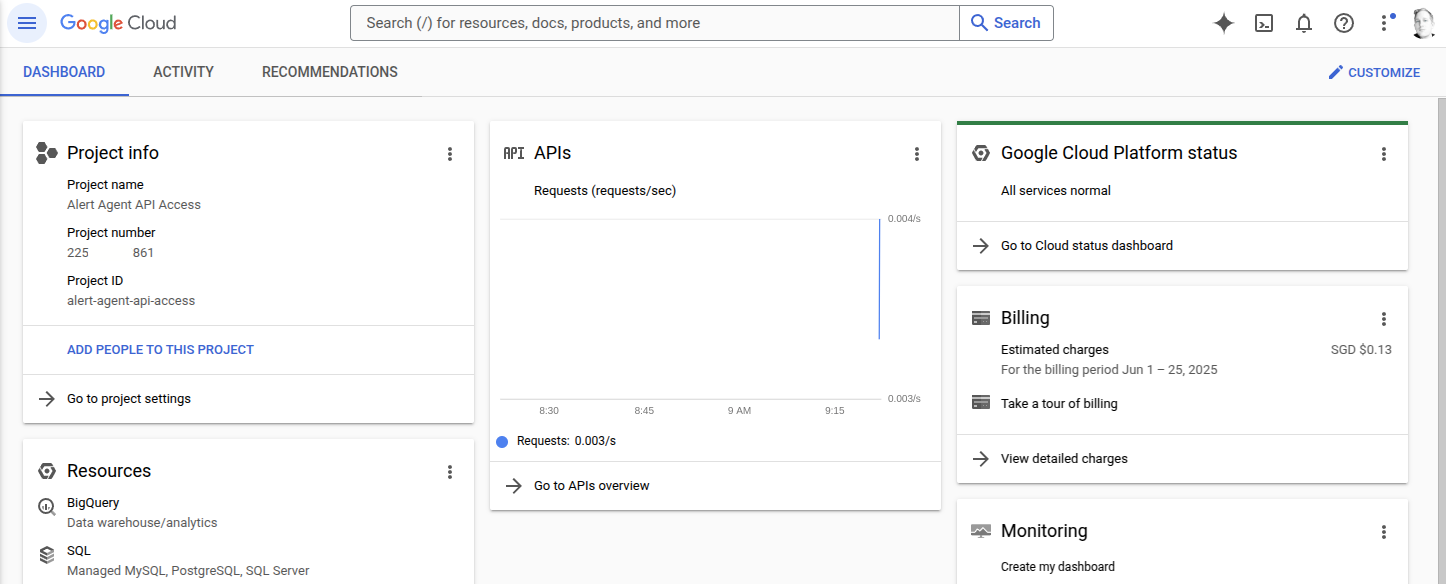Open the hamburger navigation menu
This screenshot has height=584, width=1446.
coord(27,23)
